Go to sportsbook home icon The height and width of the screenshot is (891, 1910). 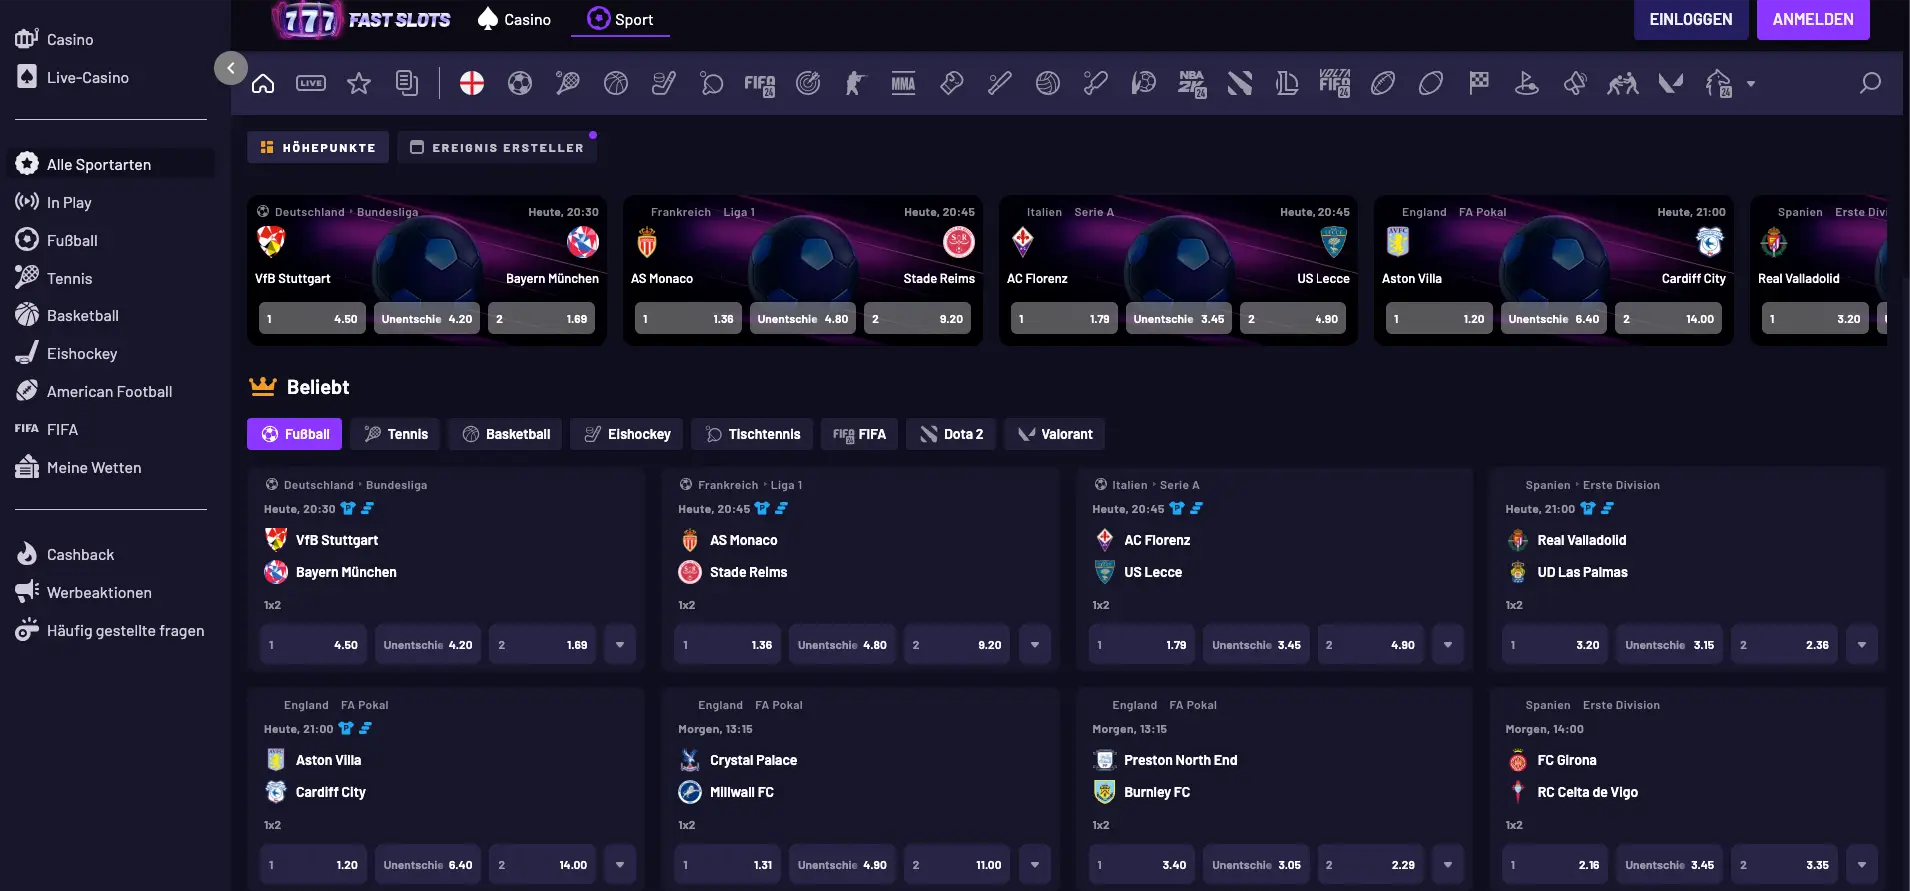[x=263, y=84]
